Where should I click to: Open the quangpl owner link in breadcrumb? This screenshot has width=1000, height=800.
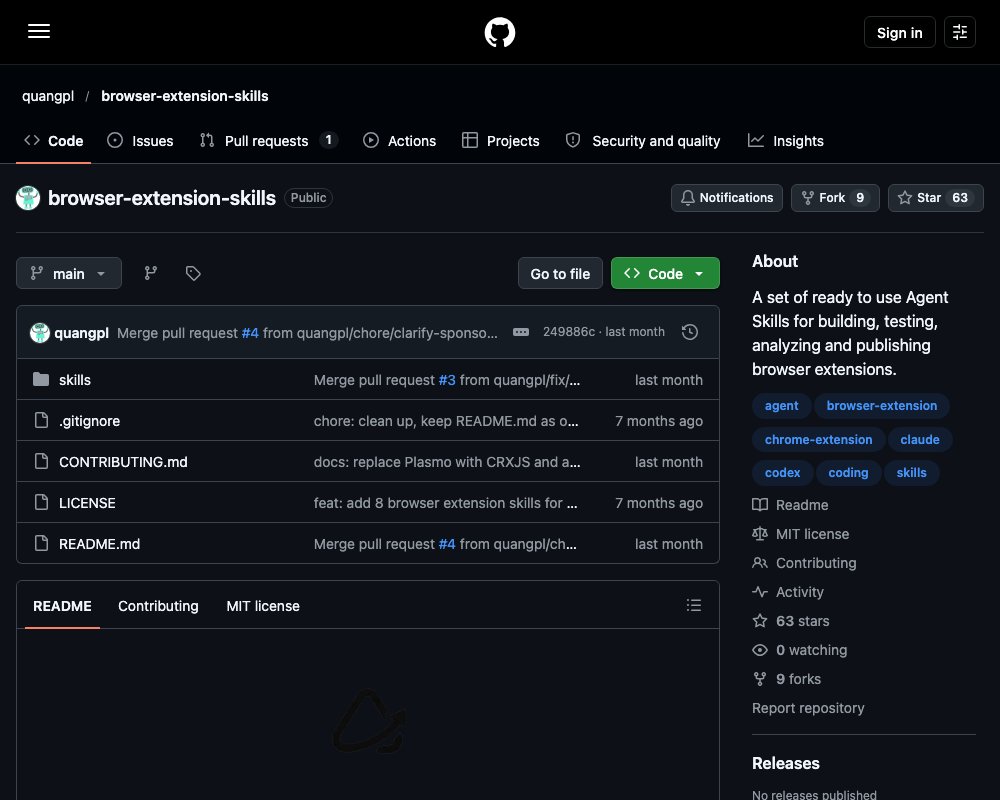[x=48, y=96]
